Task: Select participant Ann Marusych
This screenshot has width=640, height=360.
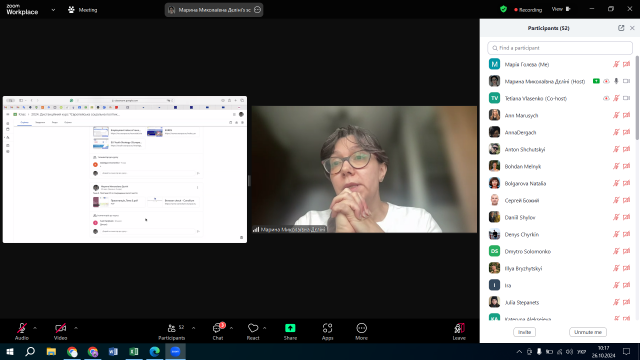Action: click(x=560, y=116)
